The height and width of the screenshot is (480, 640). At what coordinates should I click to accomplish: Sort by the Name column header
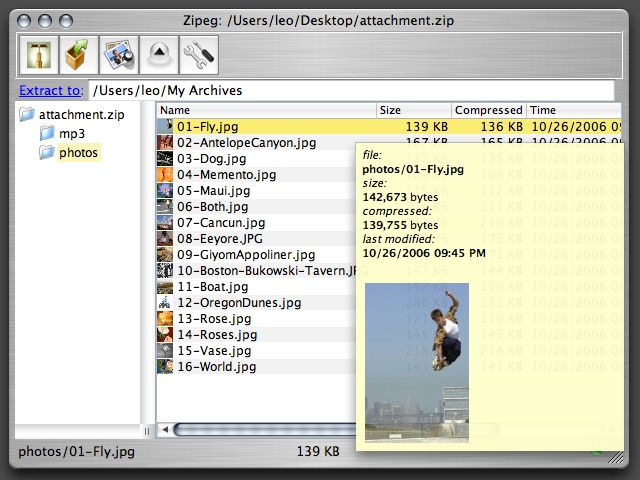click(x=266, y=110)
